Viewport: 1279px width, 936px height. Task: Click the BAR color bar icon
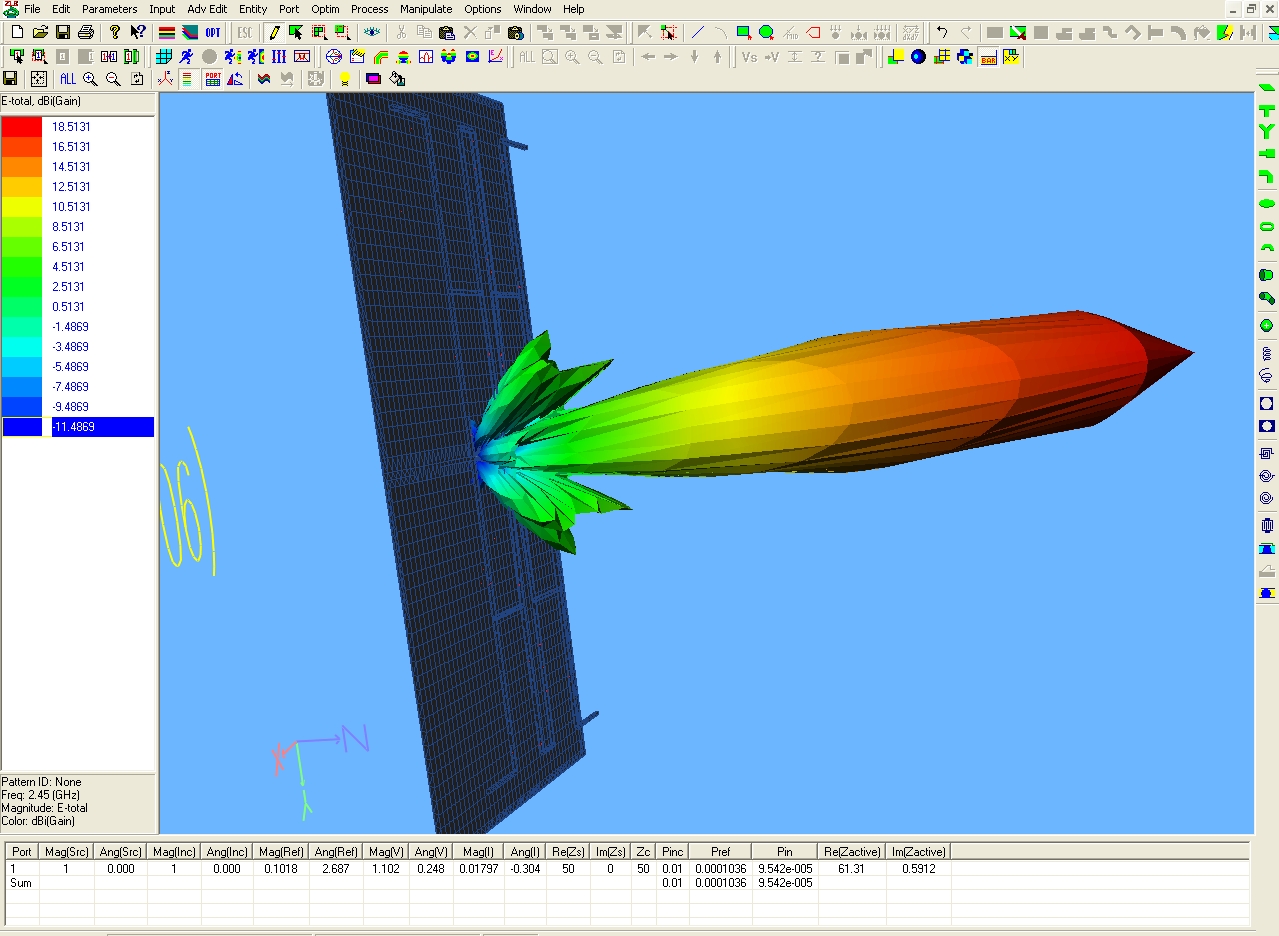coord(989,56)
